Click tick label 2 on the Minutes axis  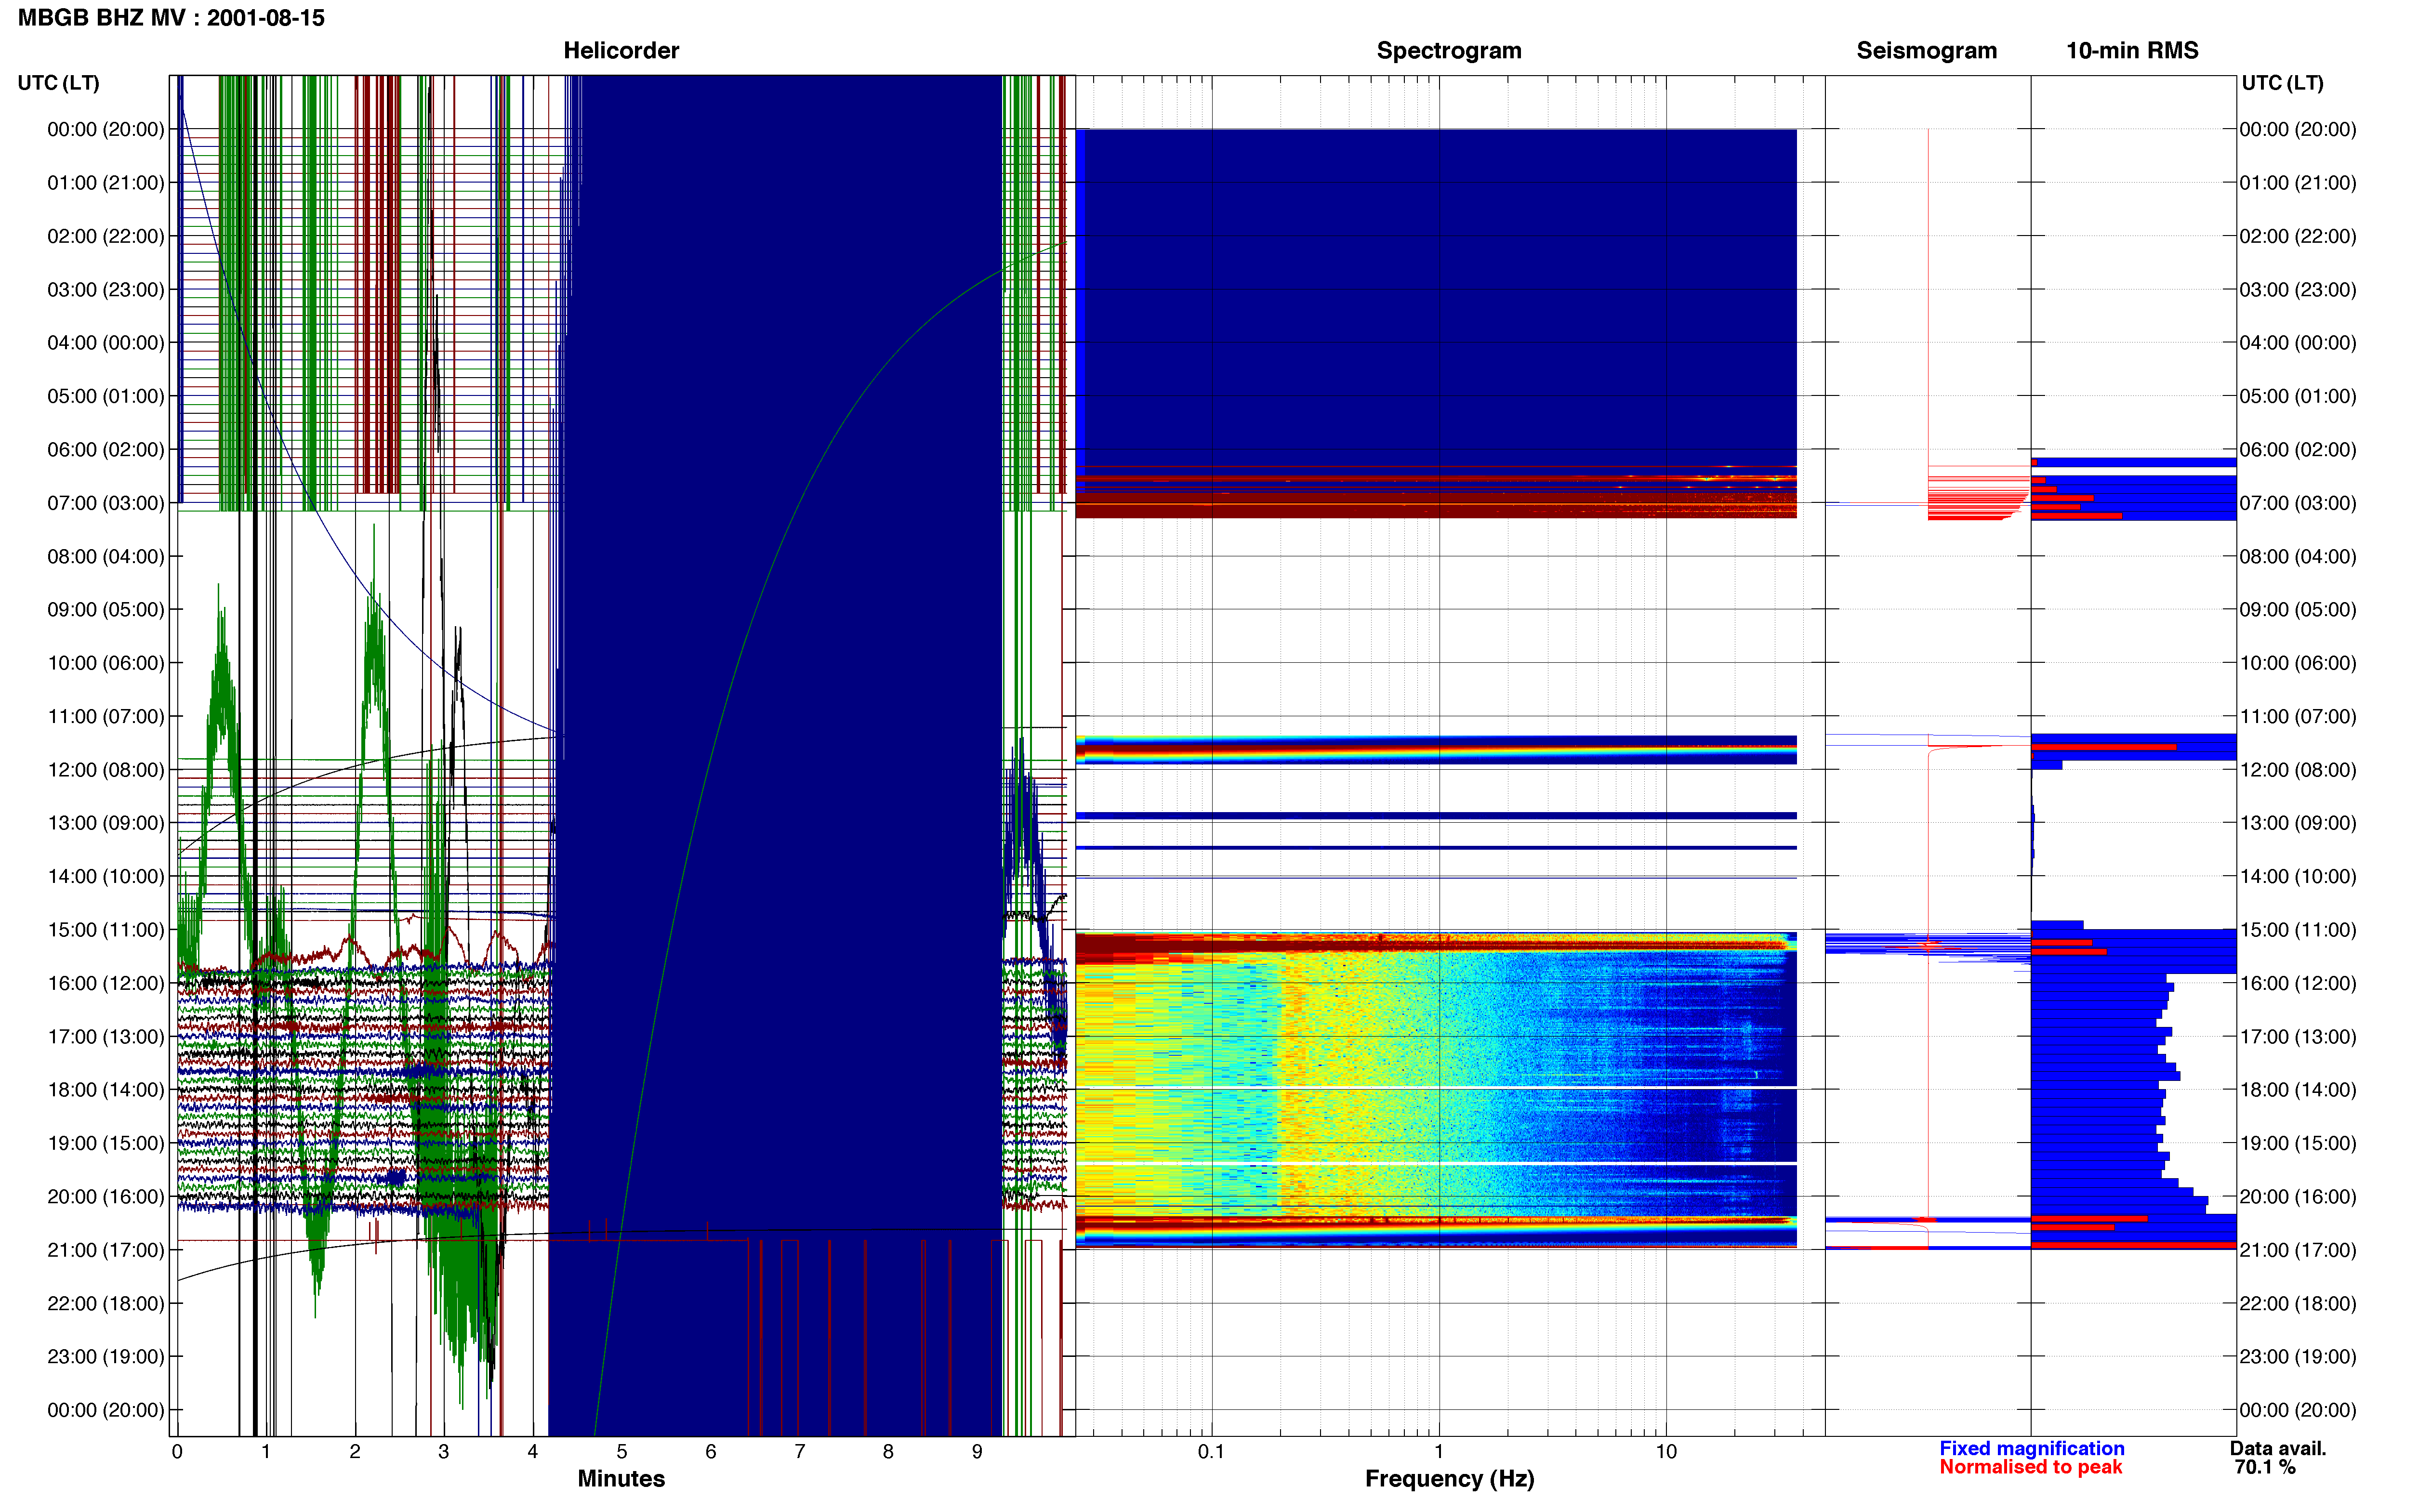(355, 1452)
